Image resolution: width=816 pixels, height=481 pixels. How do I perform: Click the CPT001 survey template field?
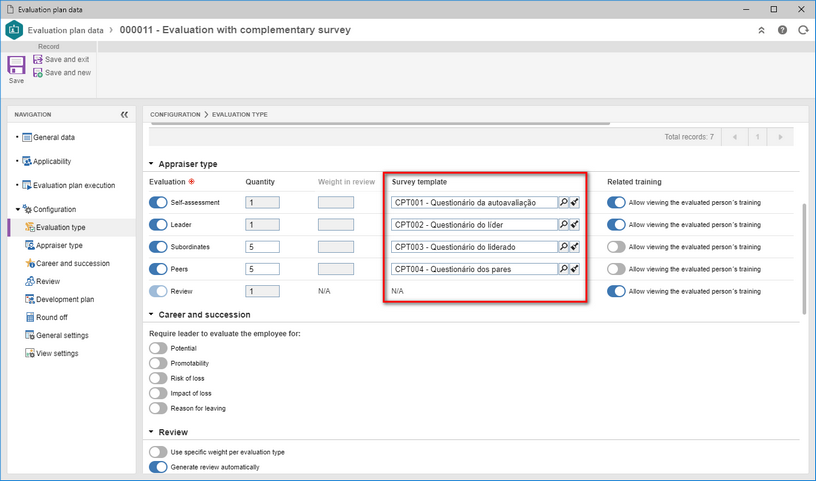point(474,202)
